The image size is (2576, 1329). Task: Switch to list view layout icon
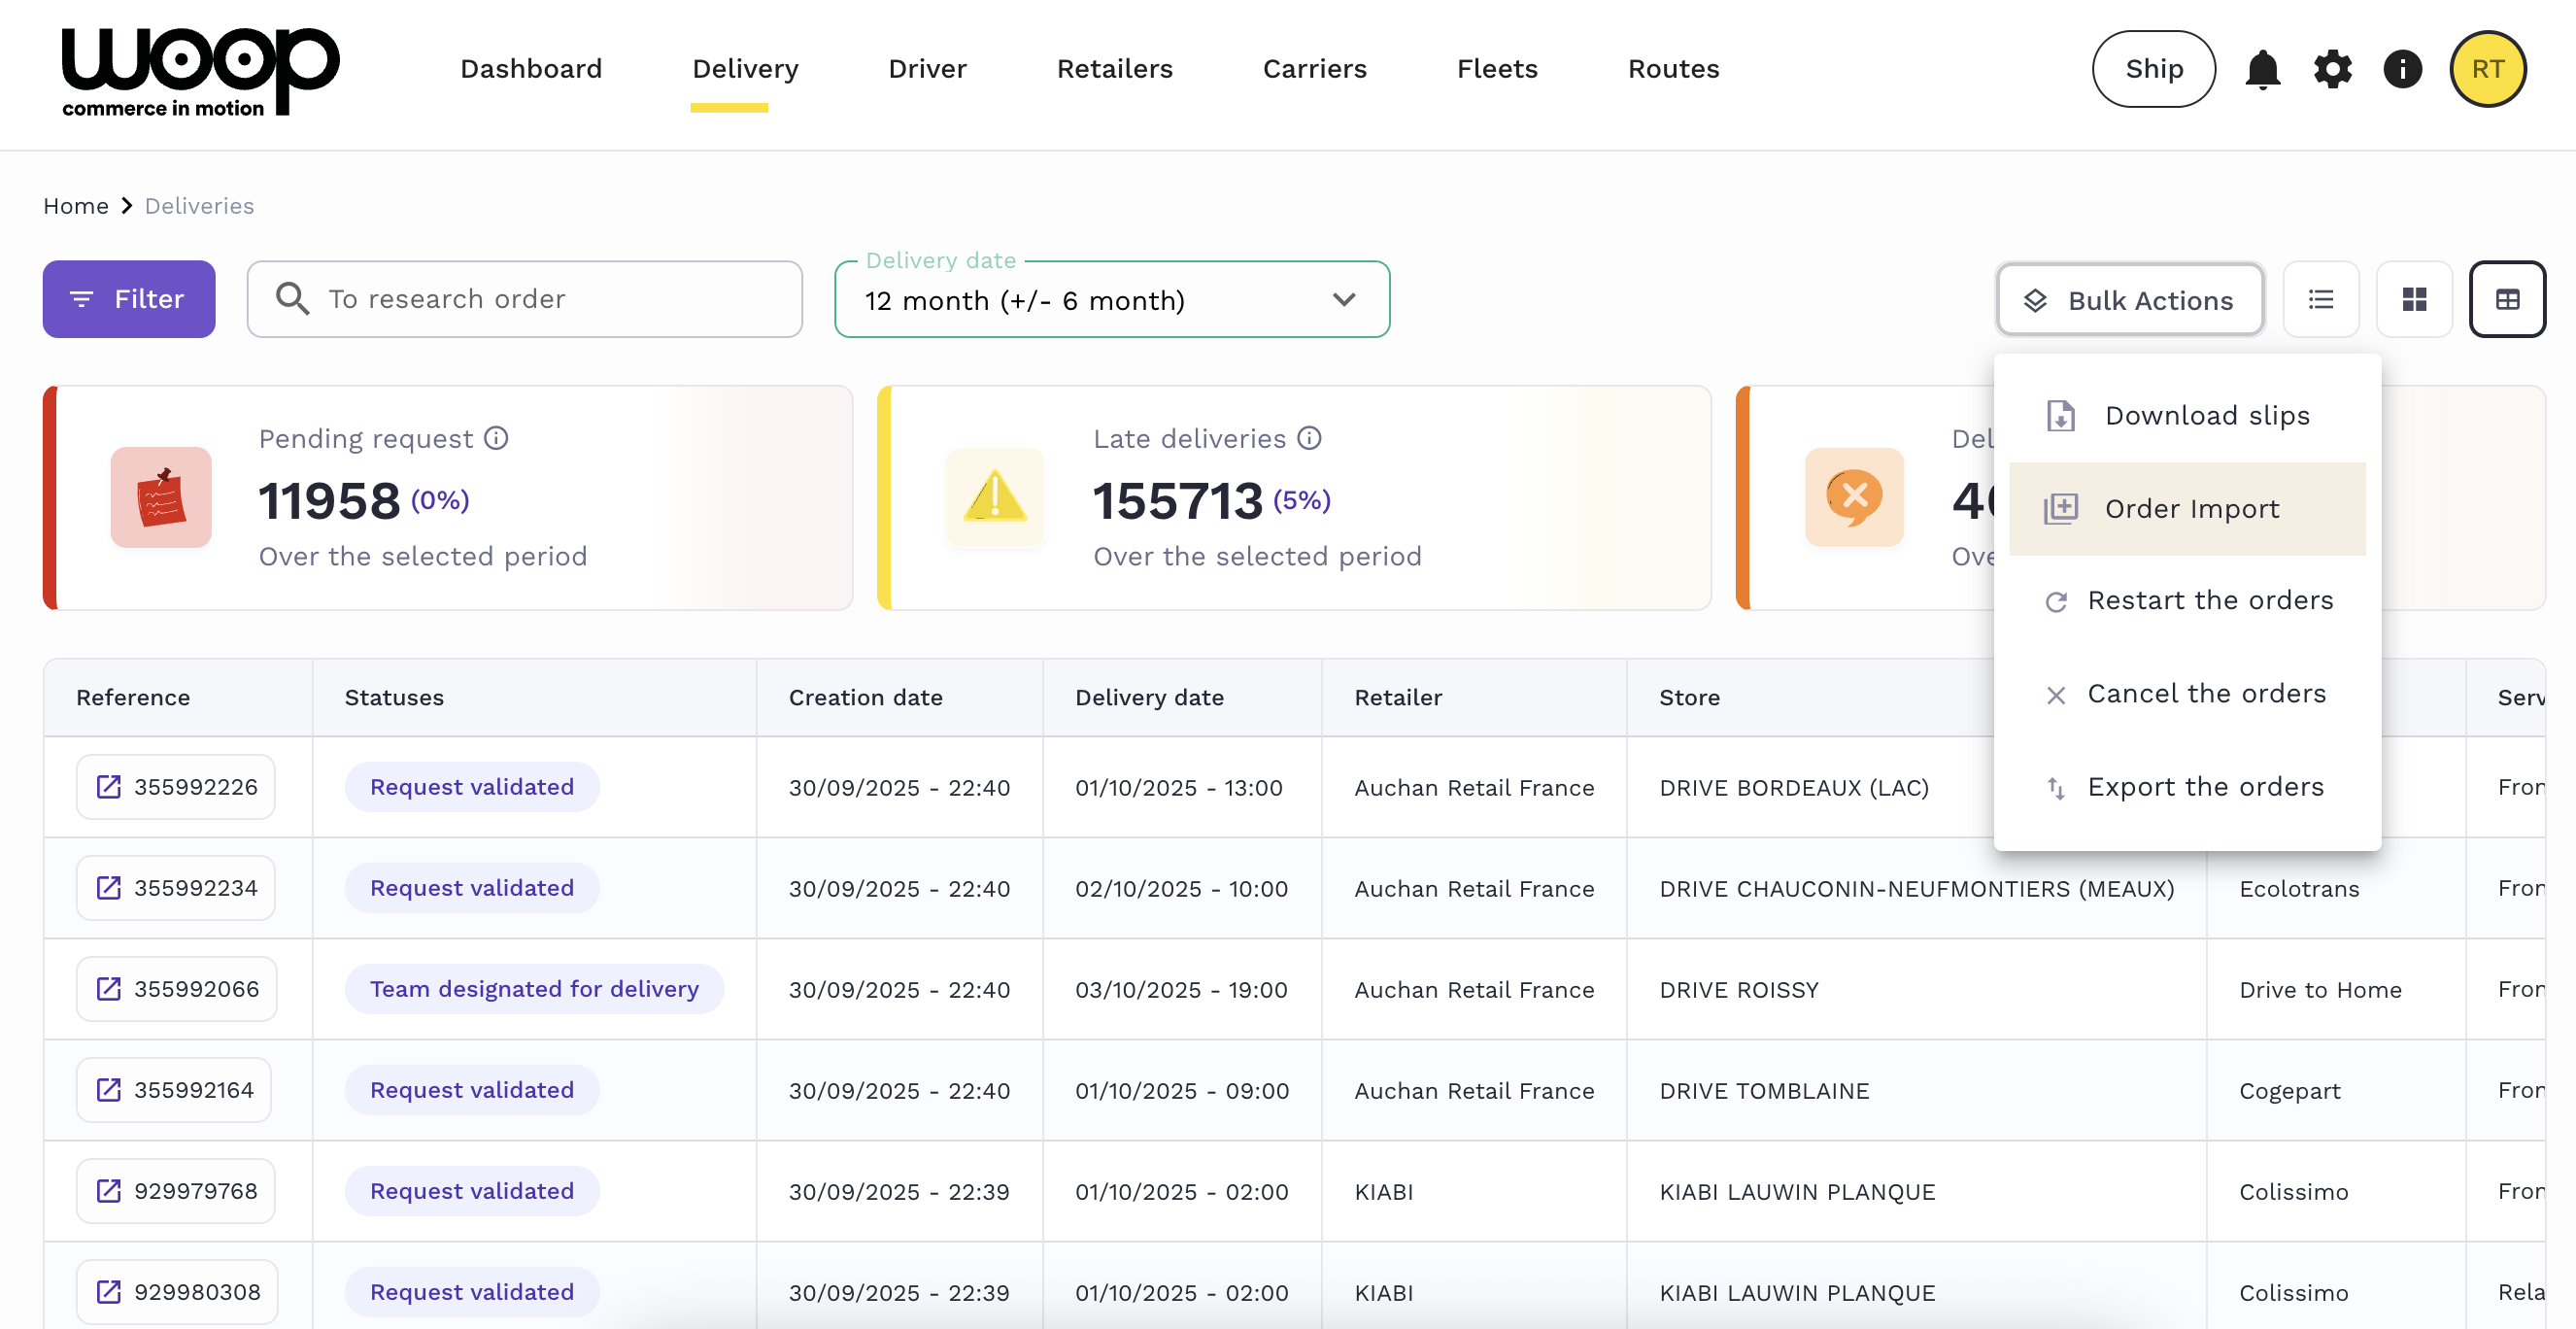click(2320, 299)
